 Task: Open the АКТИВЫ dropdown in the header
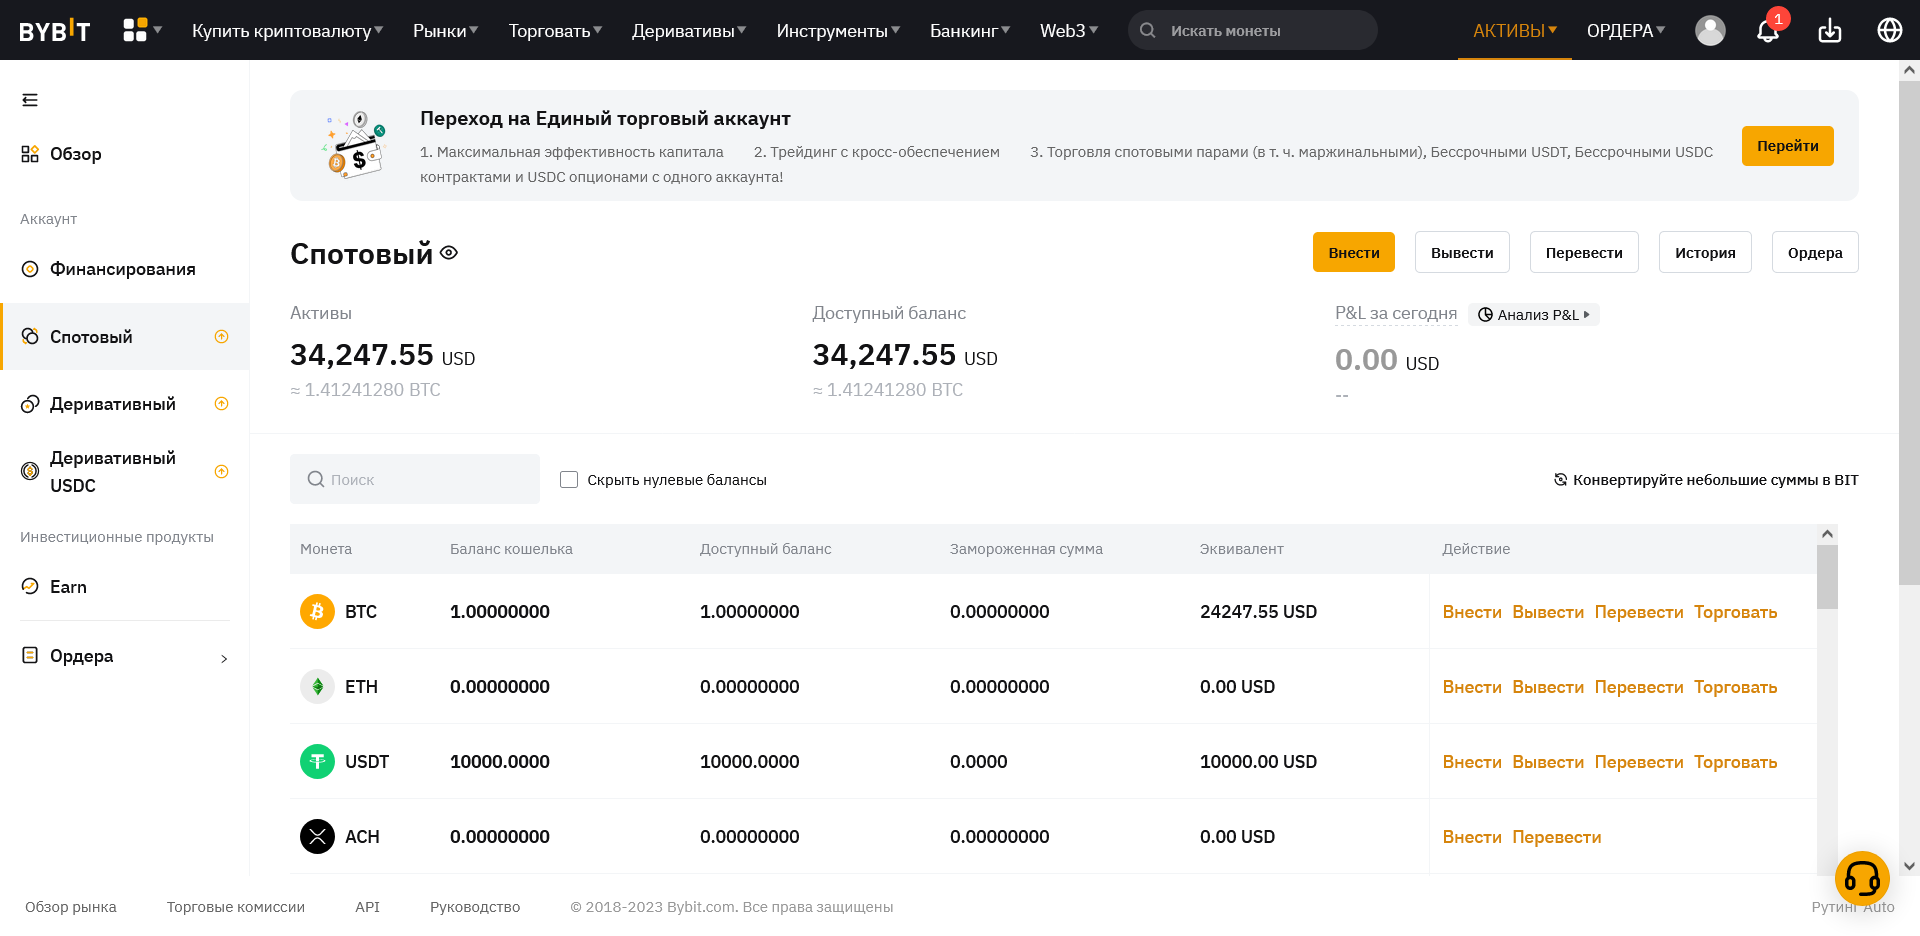[x=1514, y=31]
